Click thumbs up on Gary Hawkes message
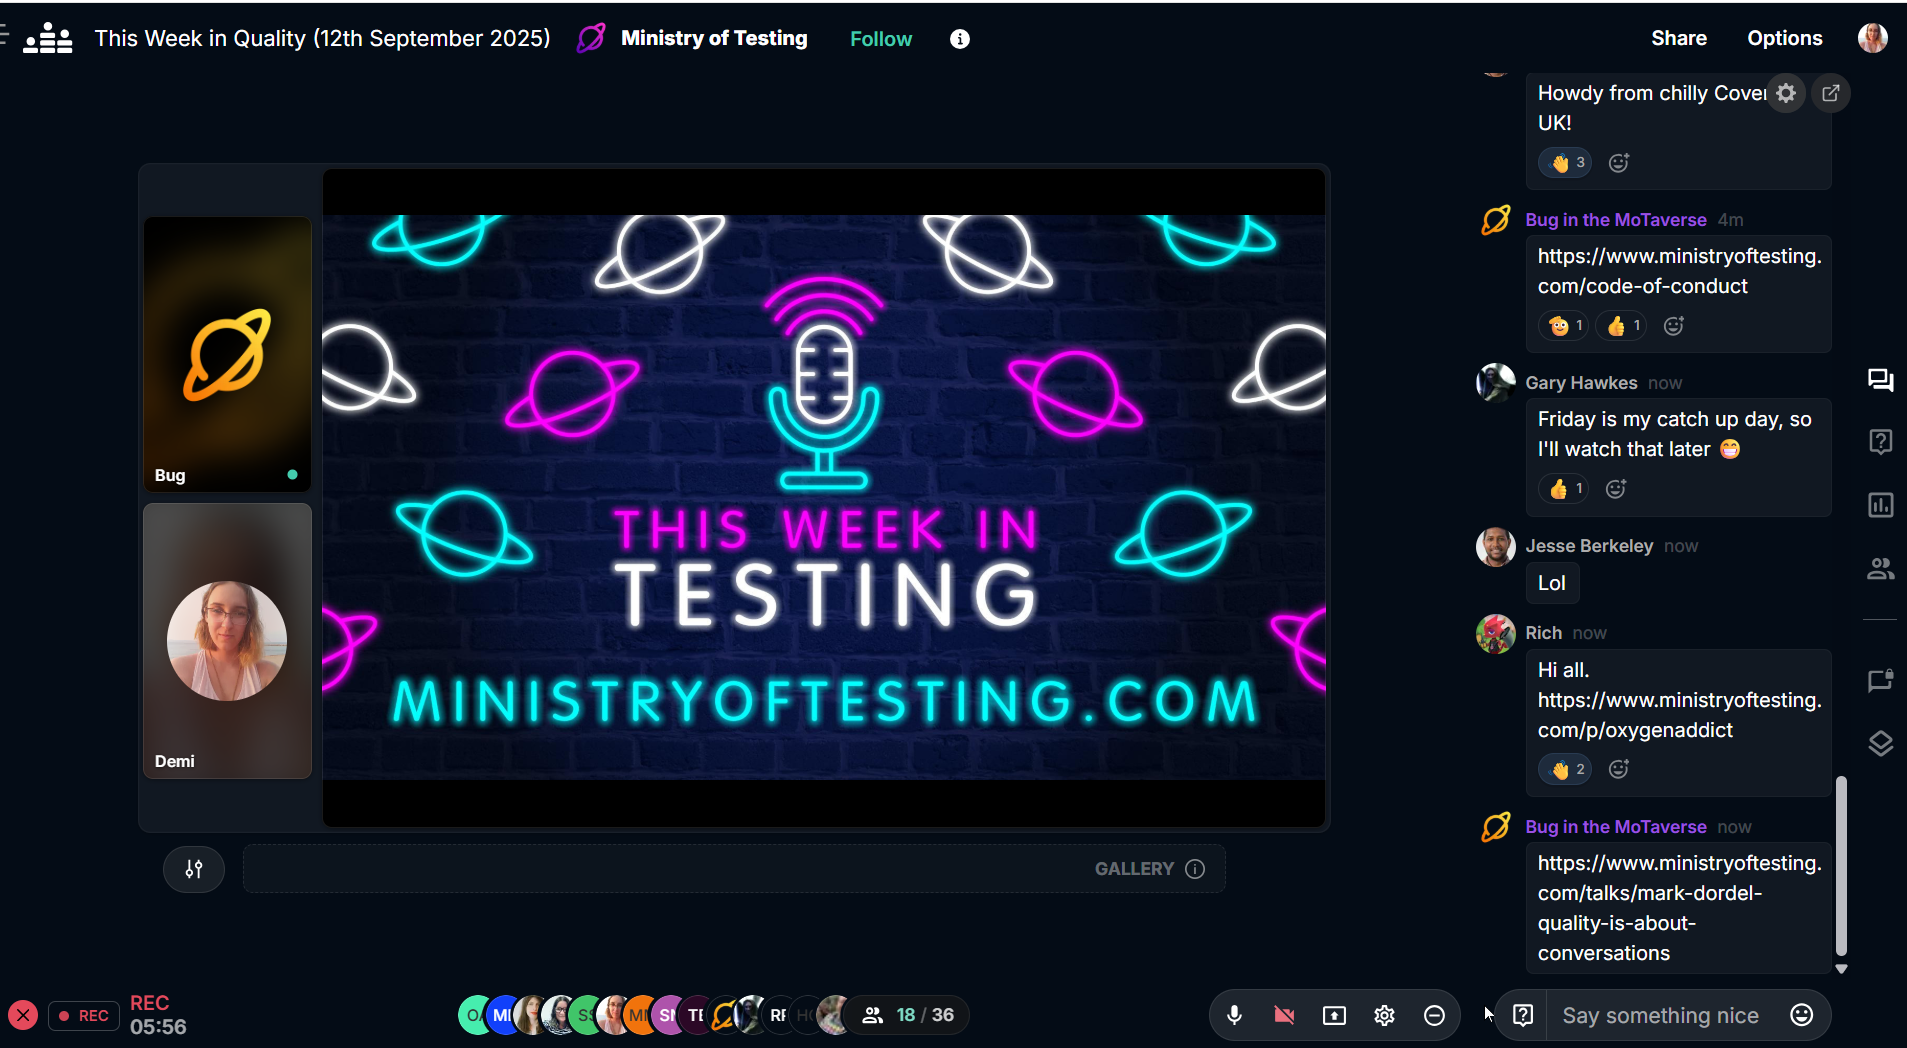1907x1048 pixels. pyautogui.click(x=1564, y=488)
